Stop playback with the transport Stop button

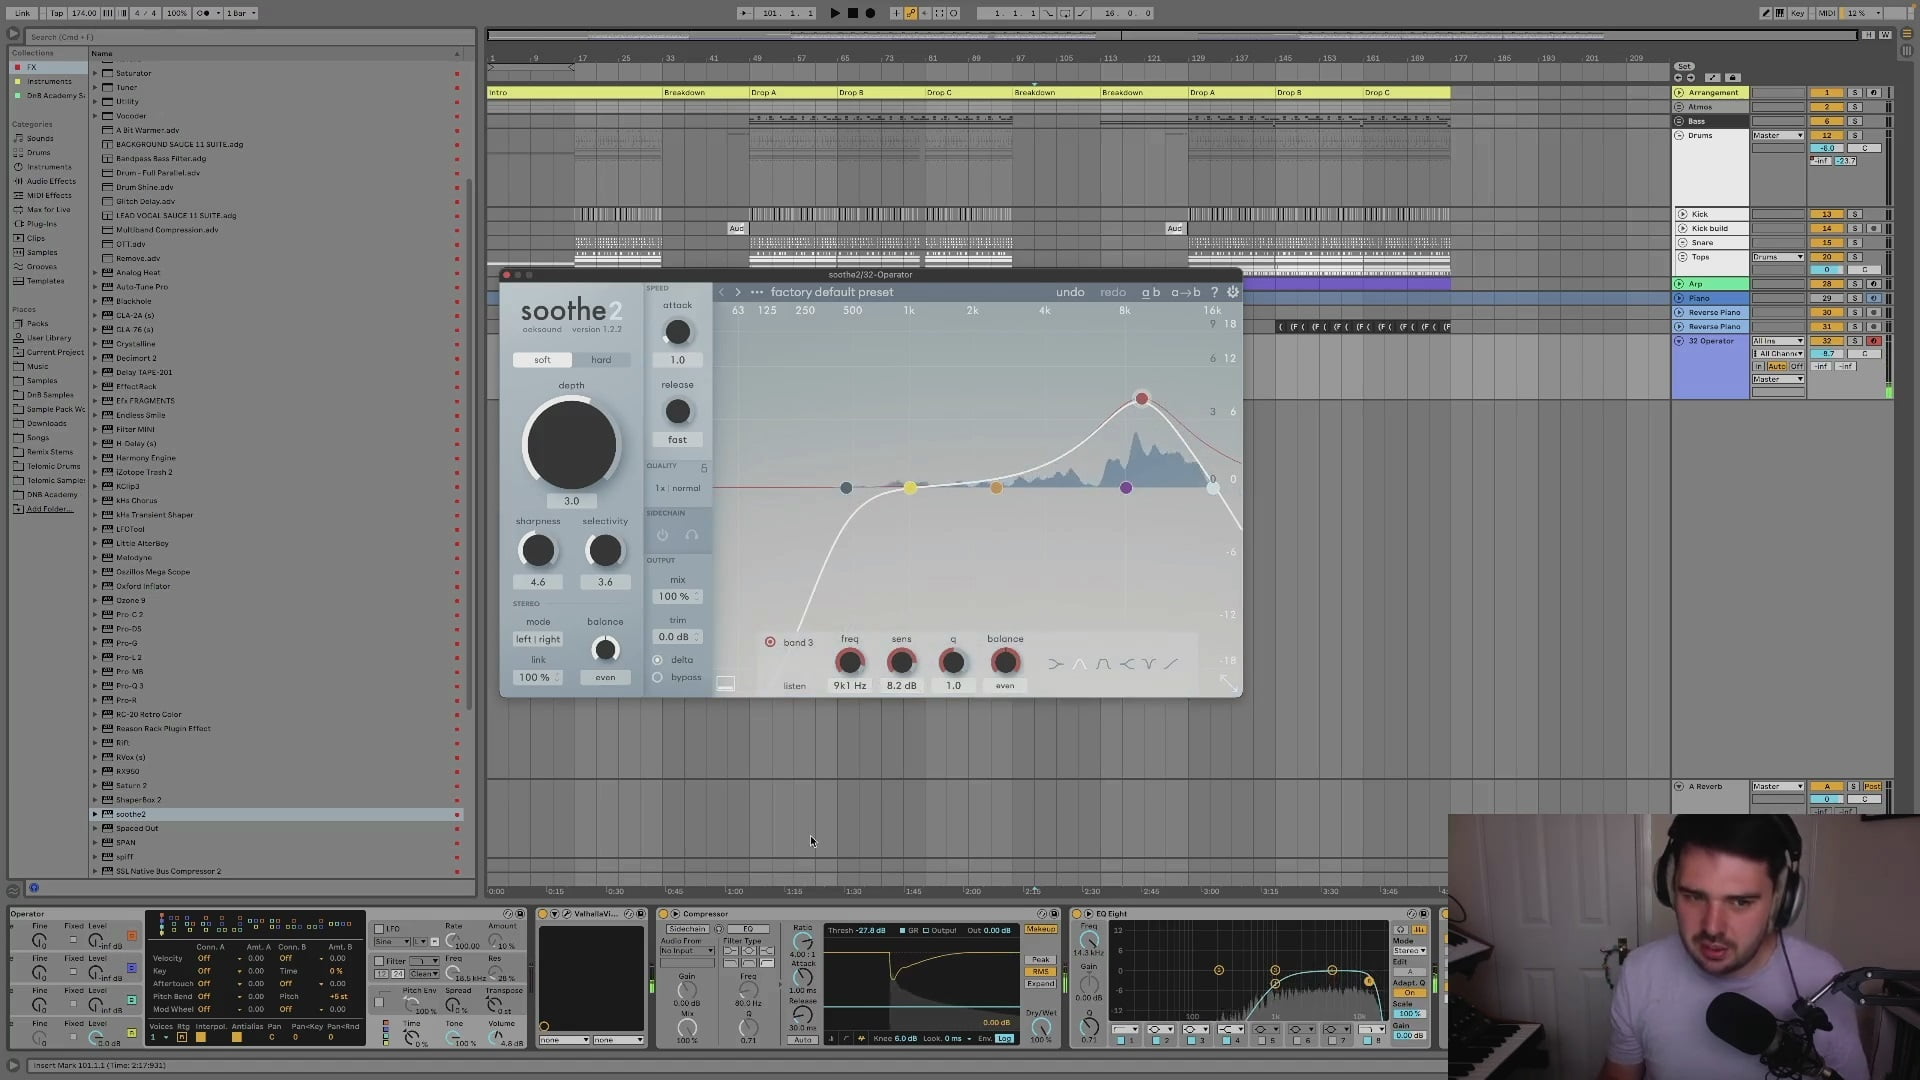coord(853,13)
